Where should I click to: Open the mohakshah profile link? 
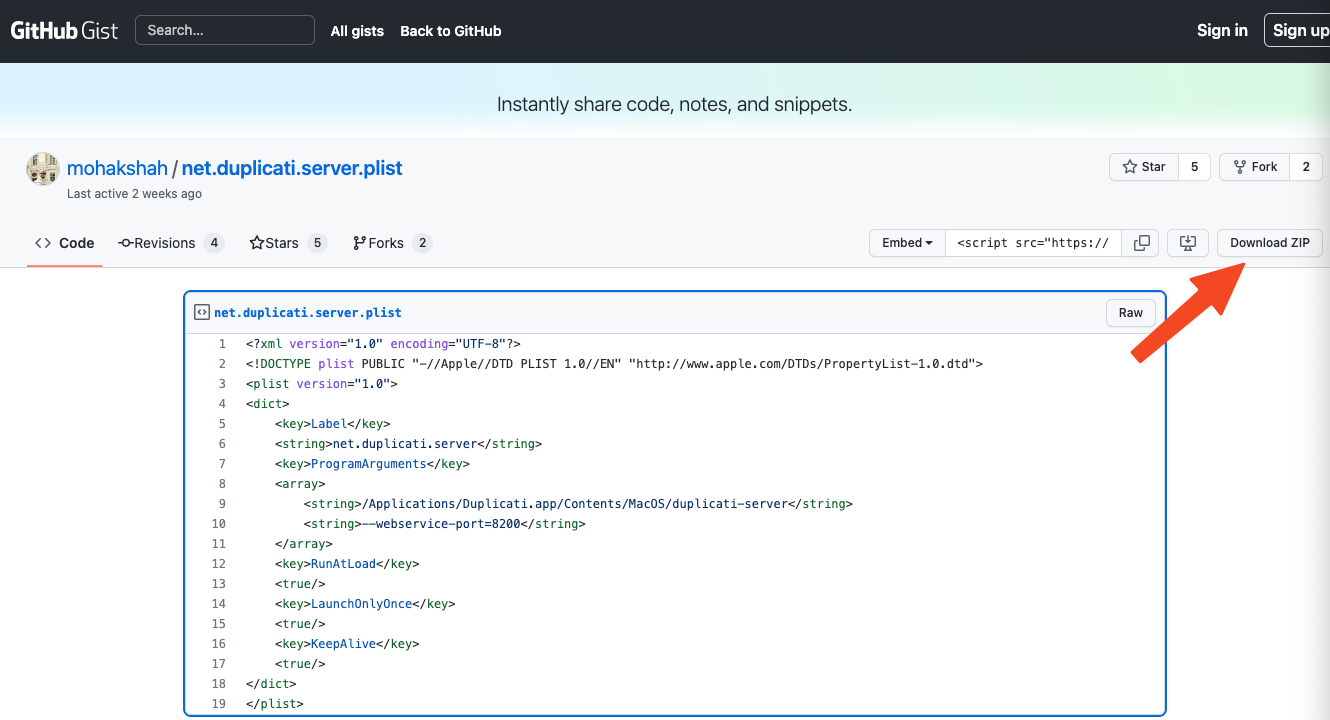(x=117, y=168)
